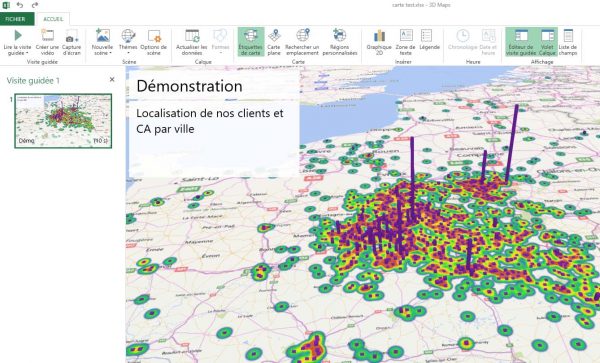Toggle the Carte plane view
Image resolution: width=600 pixels, height=363 pixels.
coord(274,42)
